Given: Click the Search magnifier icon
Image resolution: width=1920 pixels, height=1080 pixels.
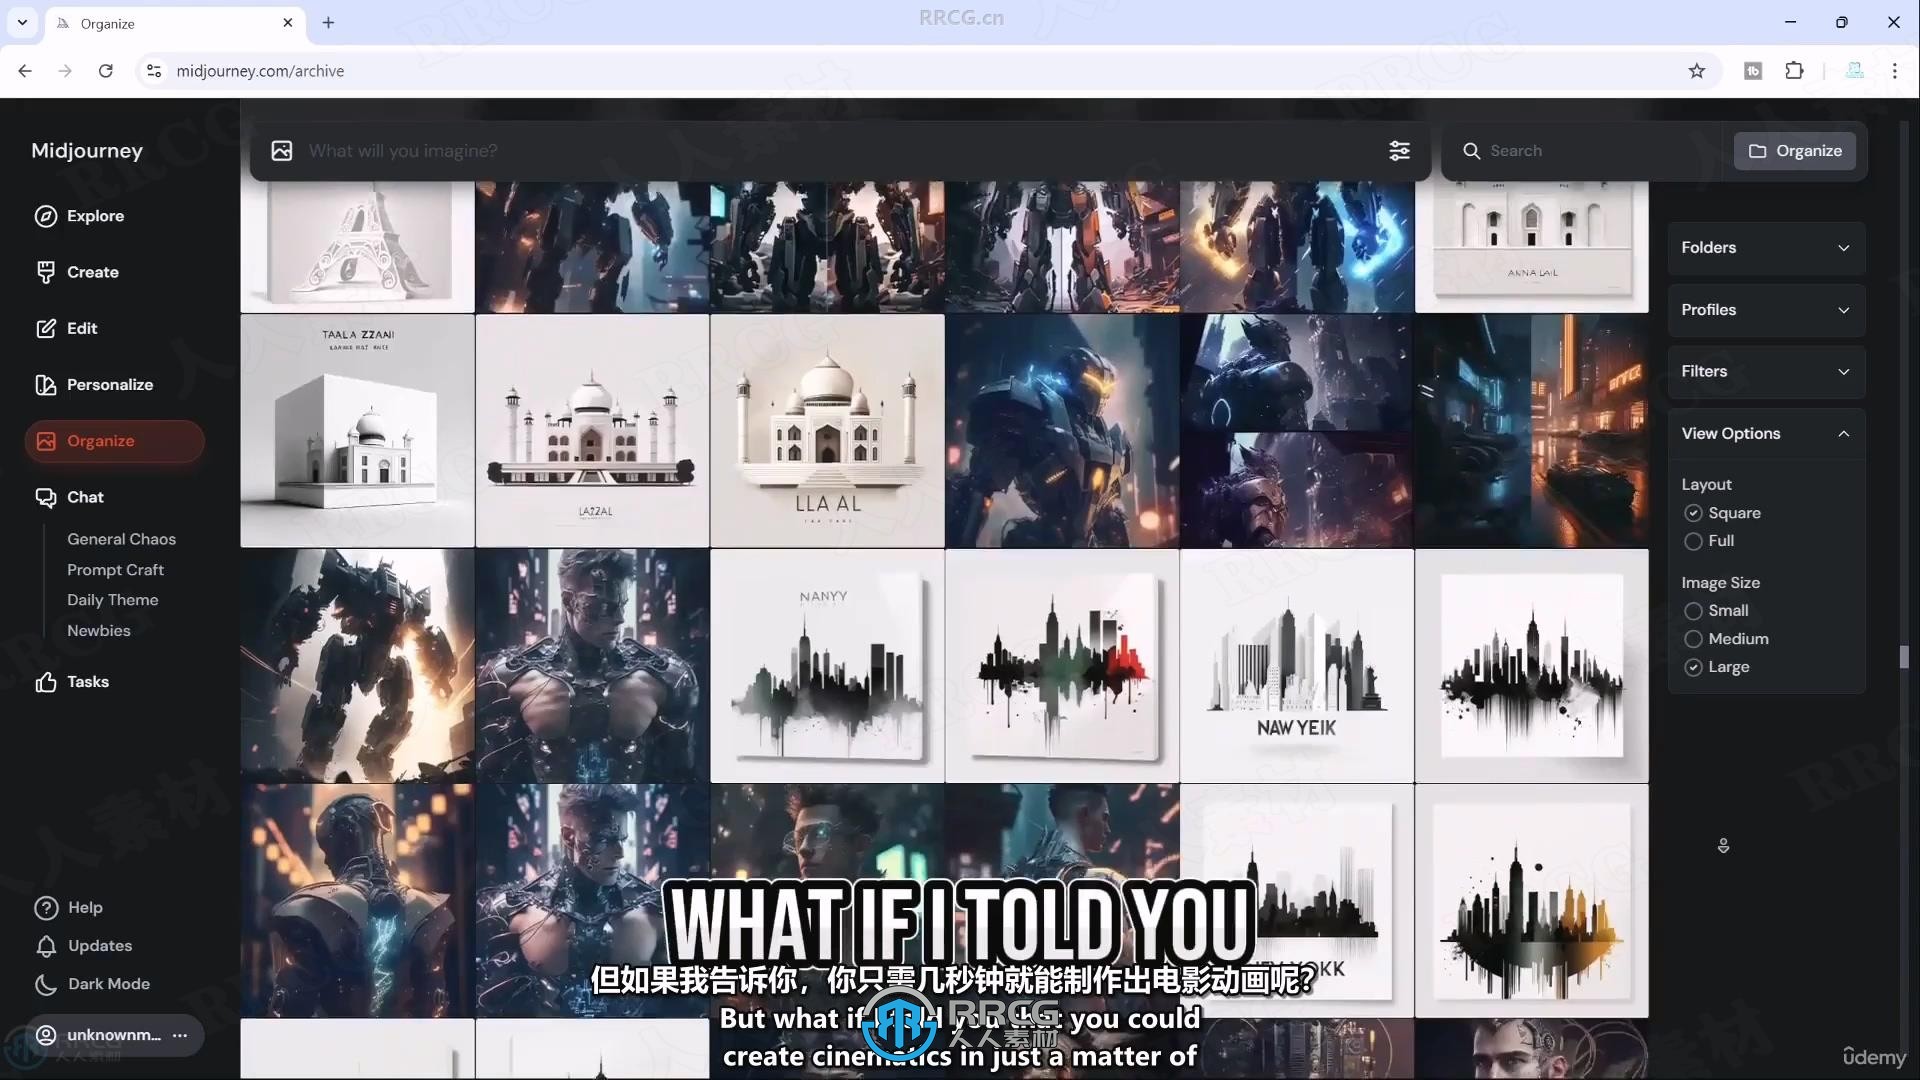Looking at the screenshot, I should click(x=1471, y=151).
